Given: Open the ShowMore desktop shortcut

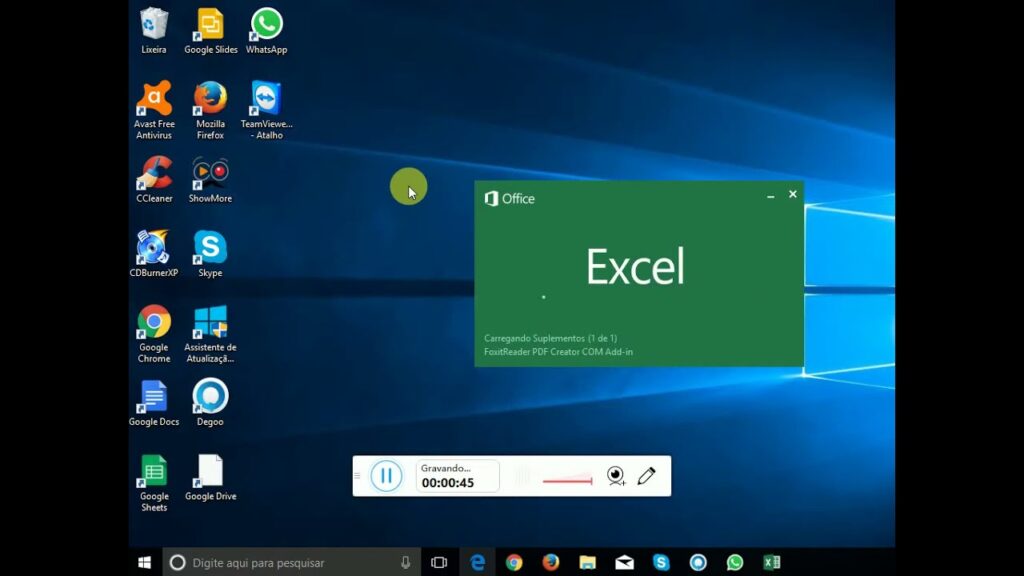Looking at the screenshot, I should tap(210, 180).
